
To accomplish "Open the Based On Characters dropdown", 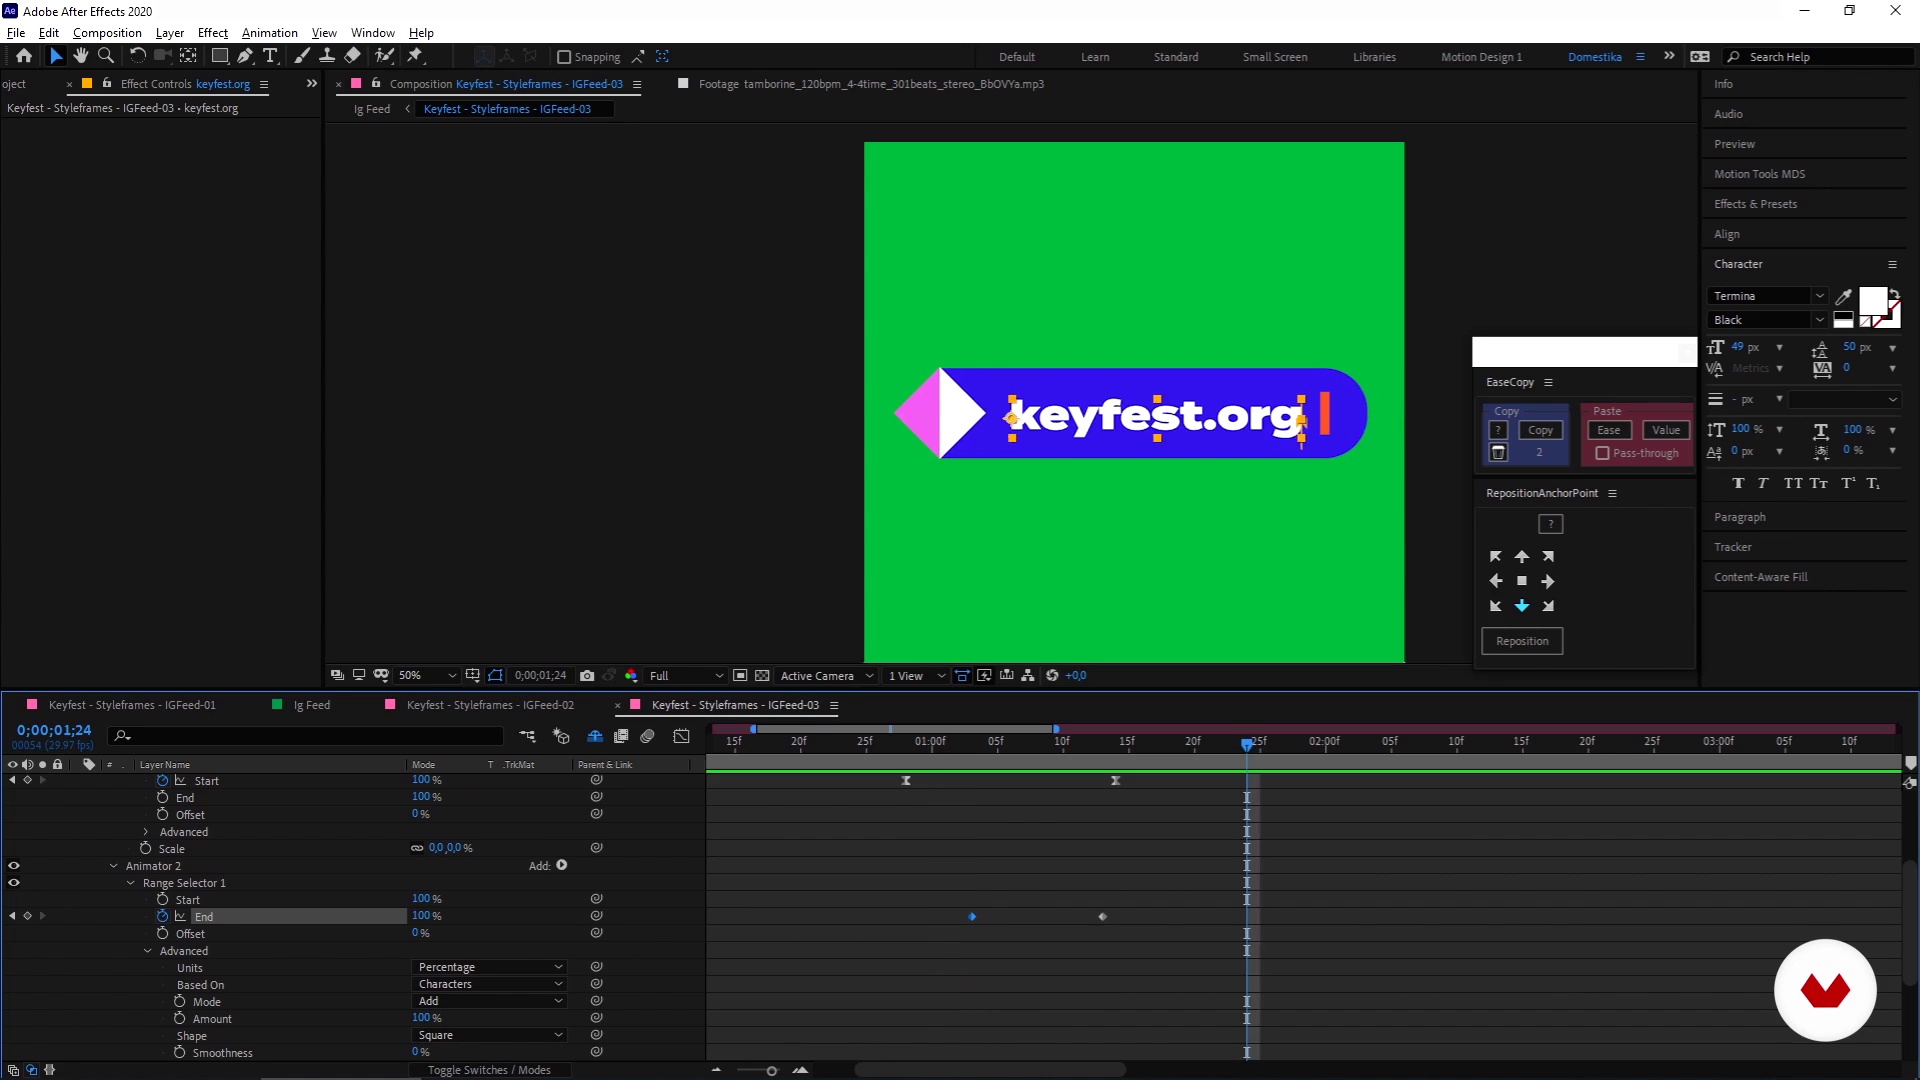I will click(489, 984).
